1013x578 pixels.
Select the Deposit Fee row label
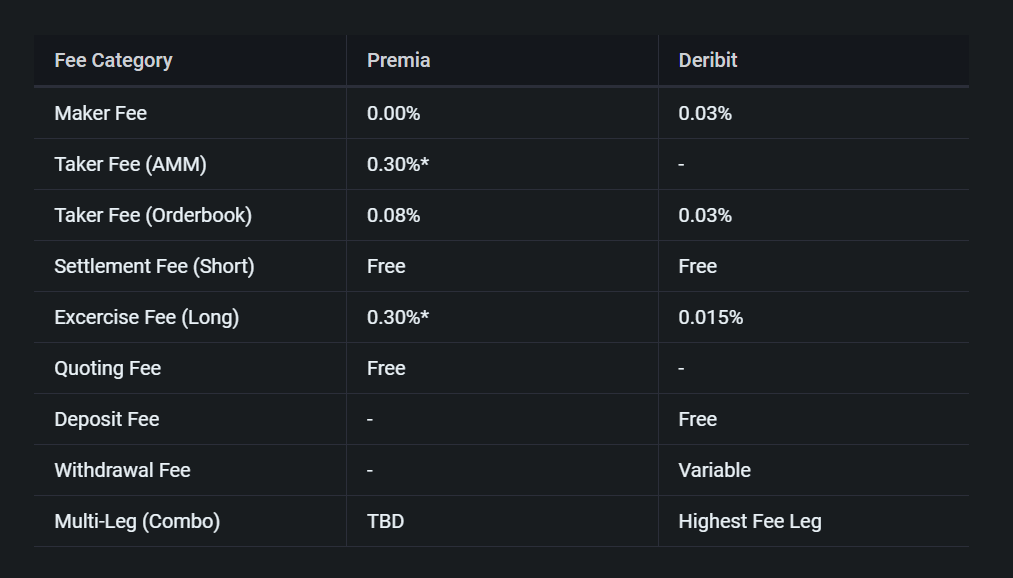click(106, 419)
